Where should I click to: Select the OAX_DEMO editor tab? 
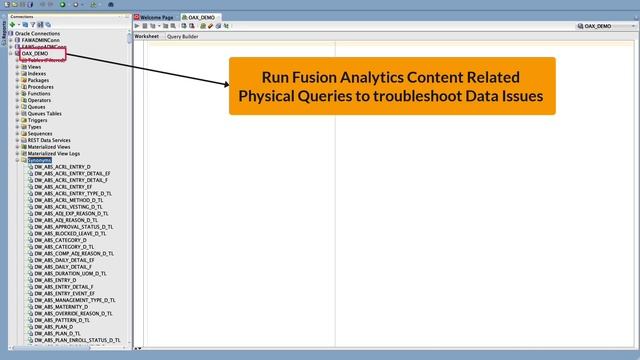[201, 17]
